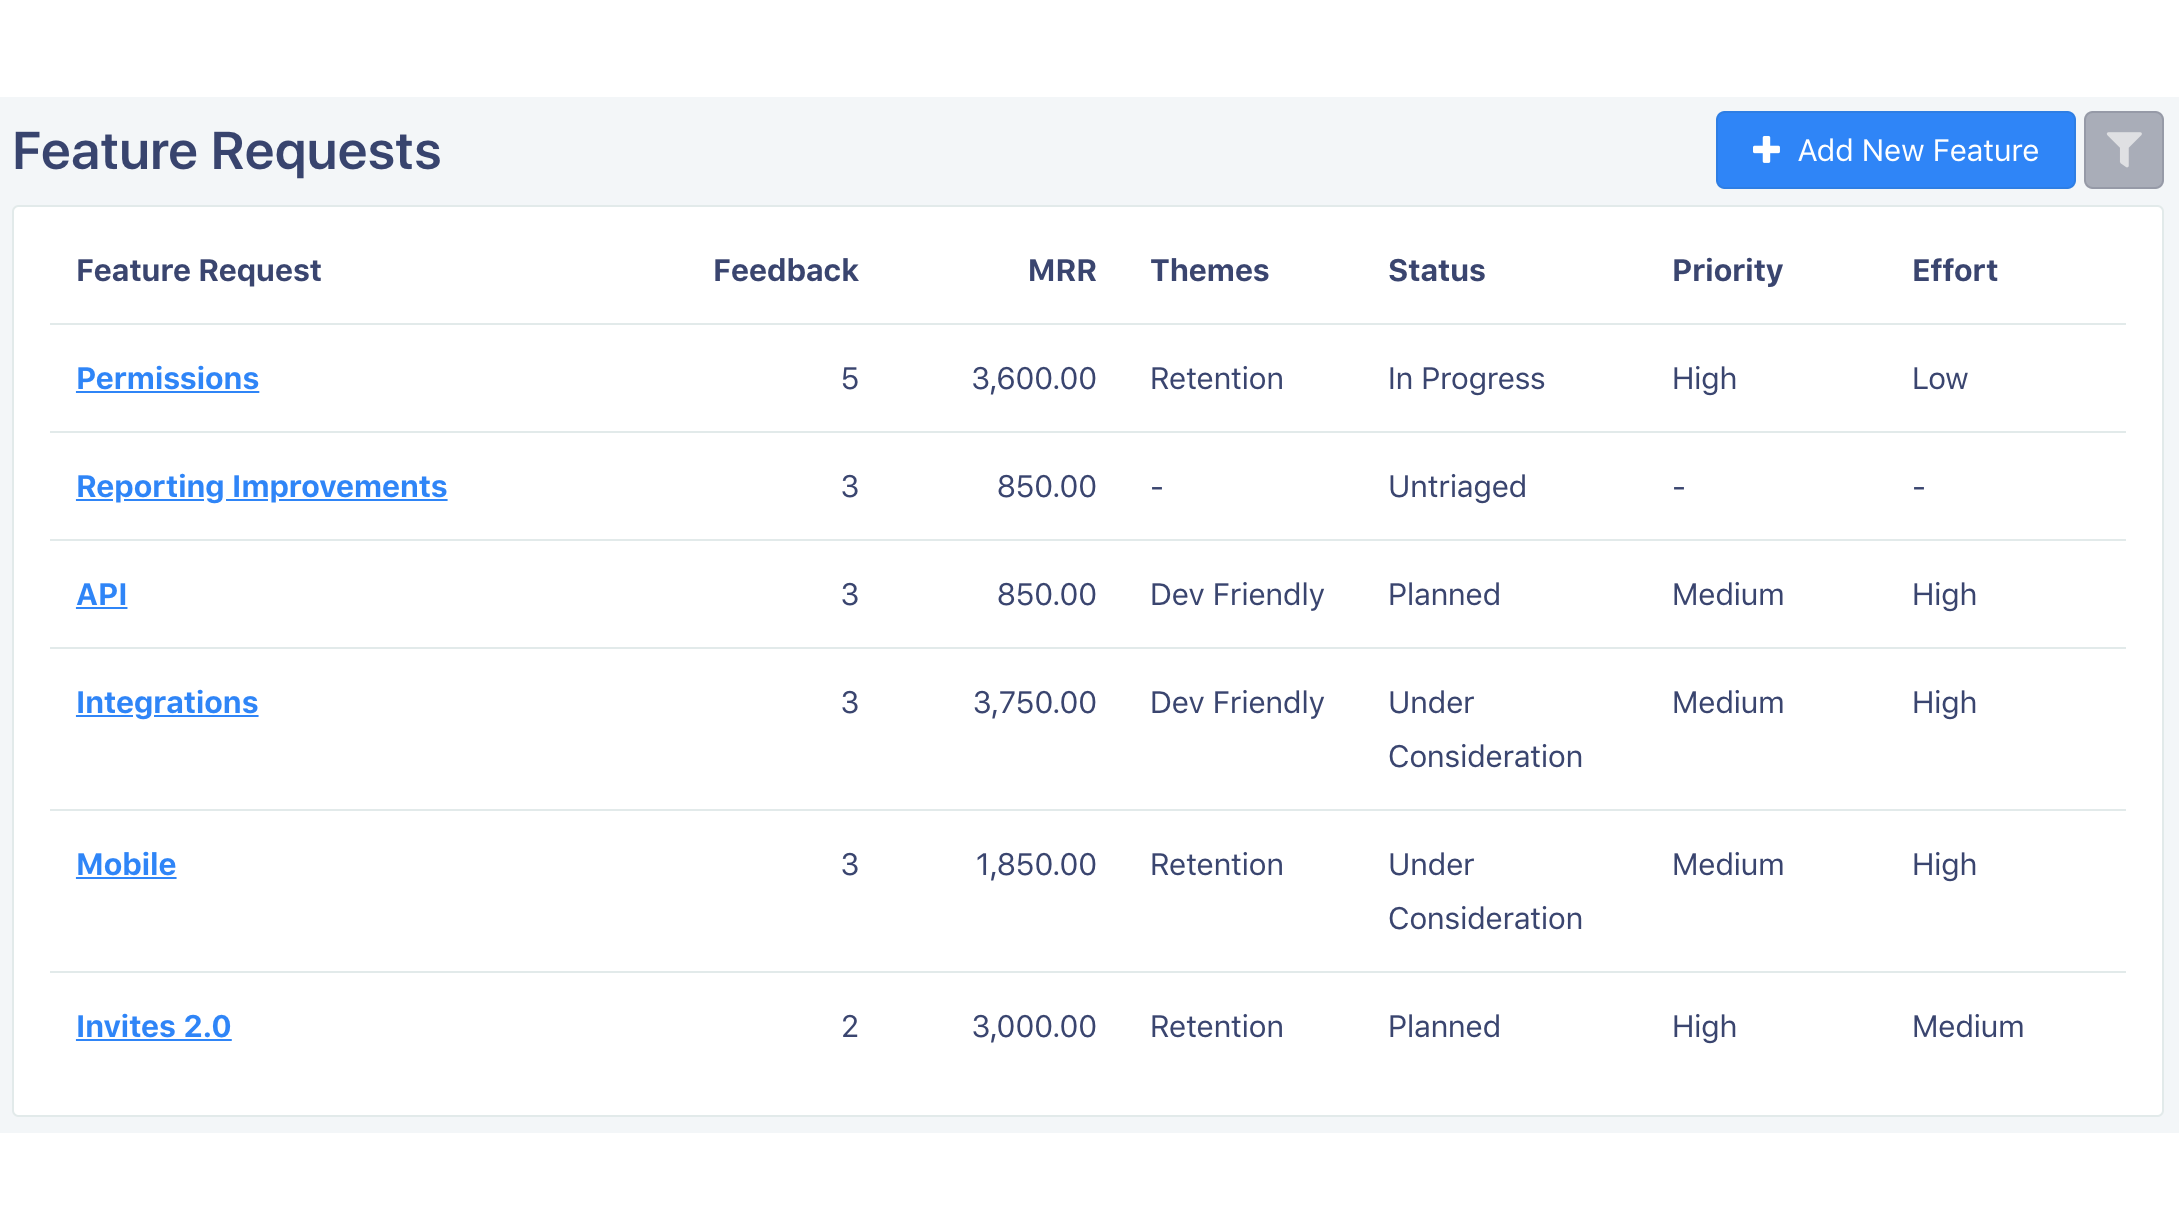Click the Priority column header

coord(1727,270)
